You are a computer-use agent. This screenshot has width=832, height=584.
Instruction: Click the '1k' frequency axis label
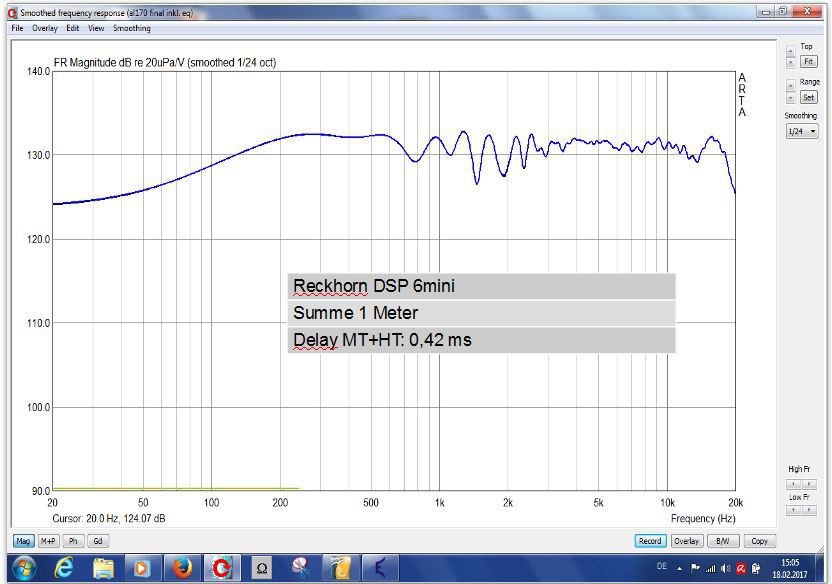(x=439, y=502)
